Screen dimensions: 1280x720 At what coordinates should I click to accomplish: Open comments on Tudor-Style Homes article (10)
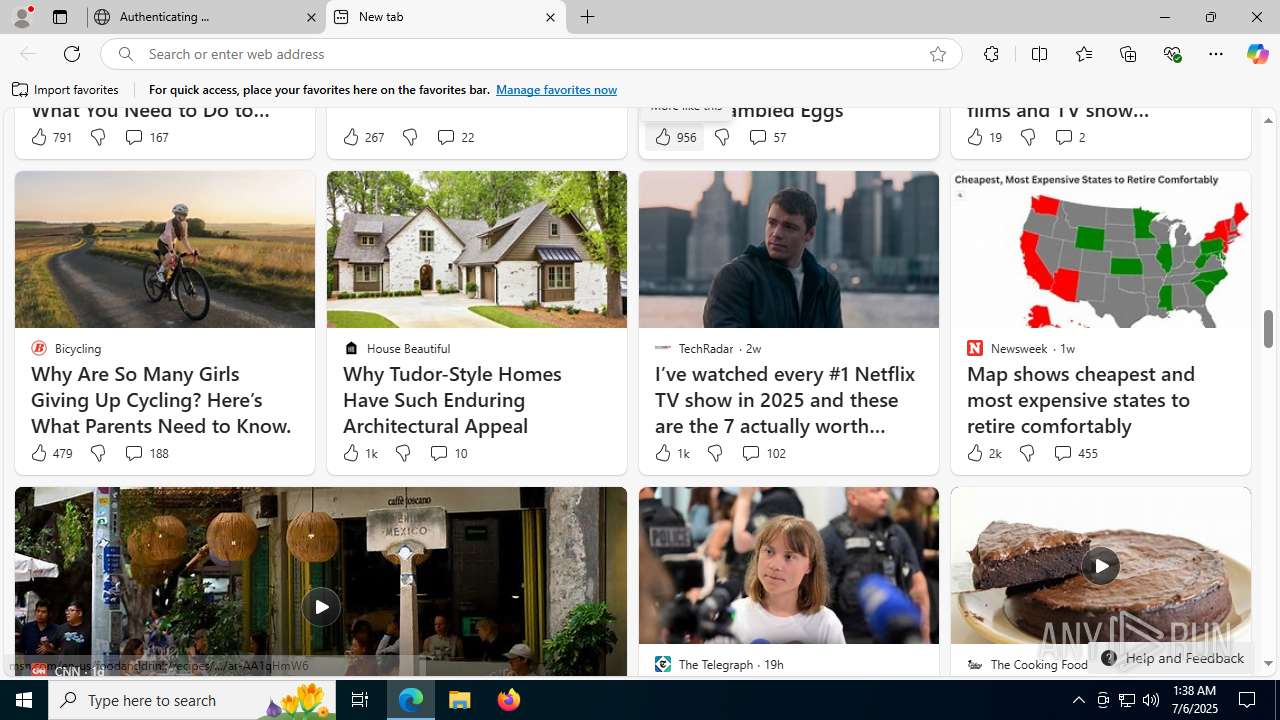[449, 453]
